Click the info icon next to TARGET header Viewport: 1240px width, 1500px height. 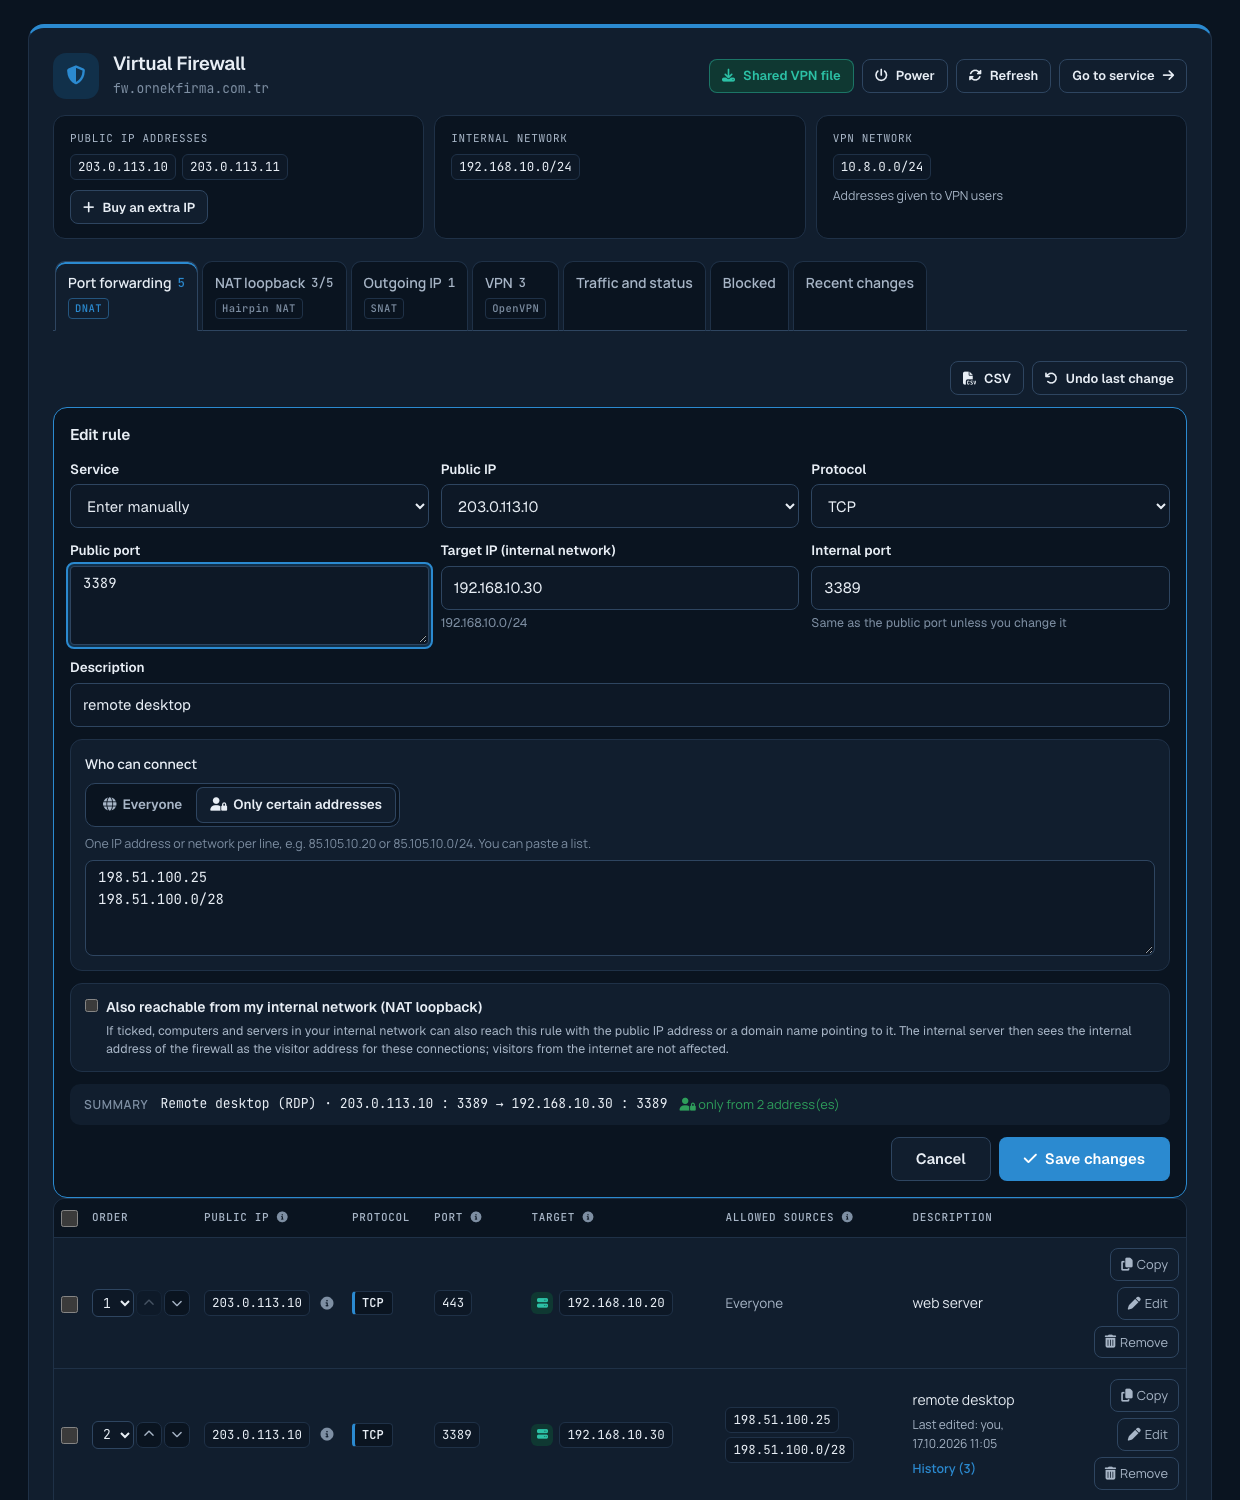(x=588, y=1217)
